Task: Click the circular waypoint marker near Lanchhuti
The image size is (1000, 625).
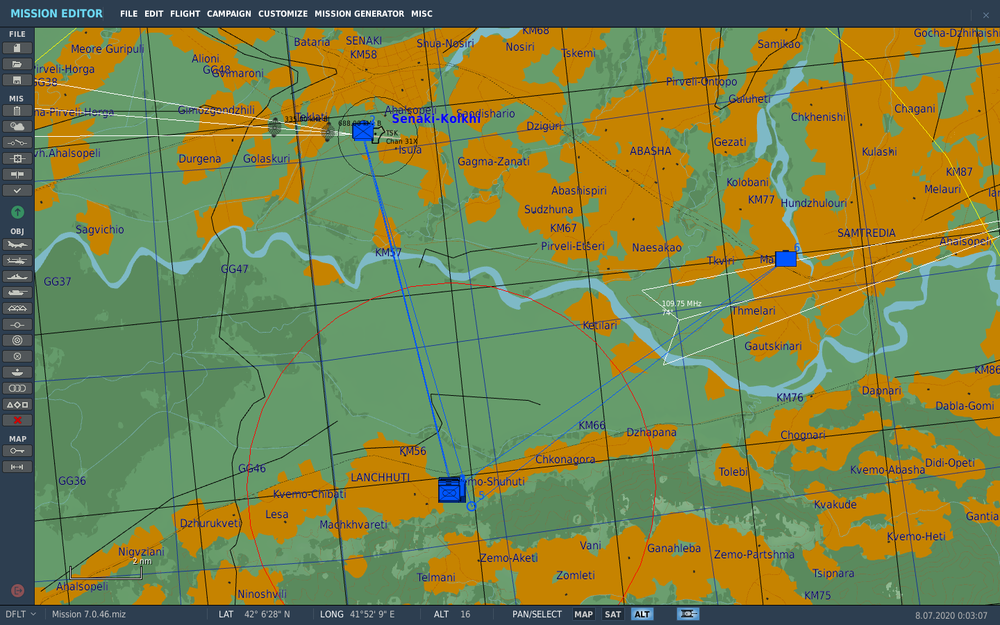Action: (471, 506)
